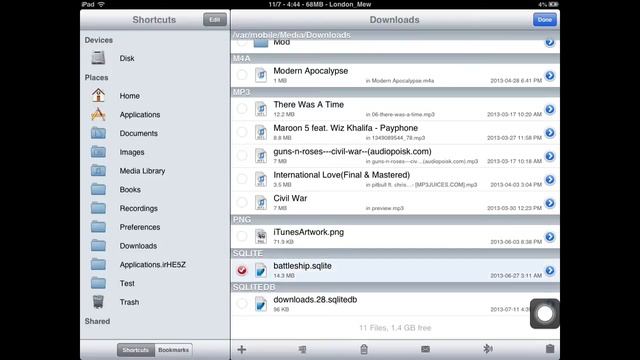The height and width of the screenshot is (360, 640).
Task: Open the Maroon 5 feat. Wiz Khalifa - Payphone file
Action: coord(345,128)
